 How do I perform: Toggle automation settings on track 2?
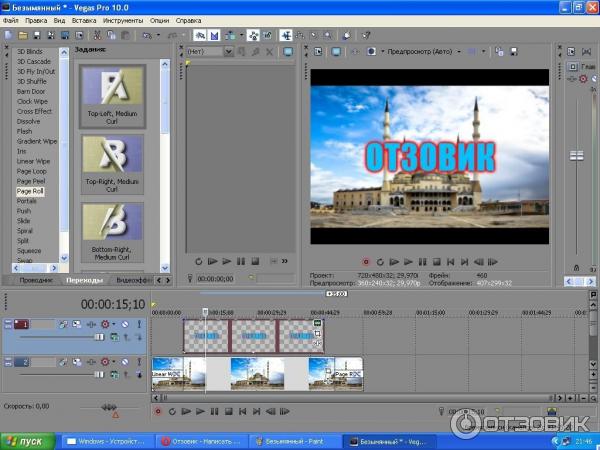104,362
